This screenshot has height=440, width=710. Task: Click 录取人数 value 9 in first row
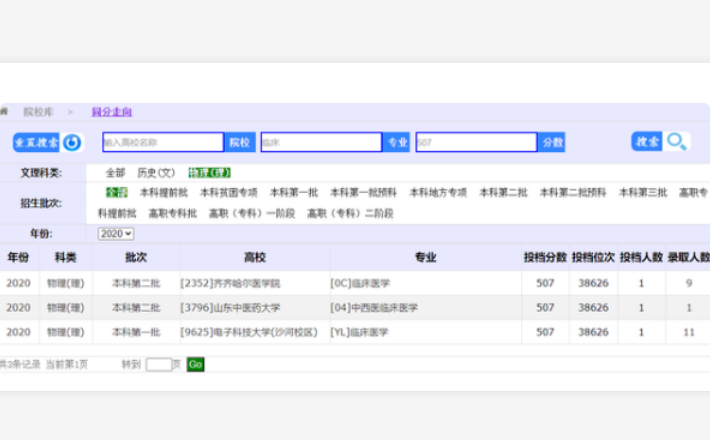point(689,283)
